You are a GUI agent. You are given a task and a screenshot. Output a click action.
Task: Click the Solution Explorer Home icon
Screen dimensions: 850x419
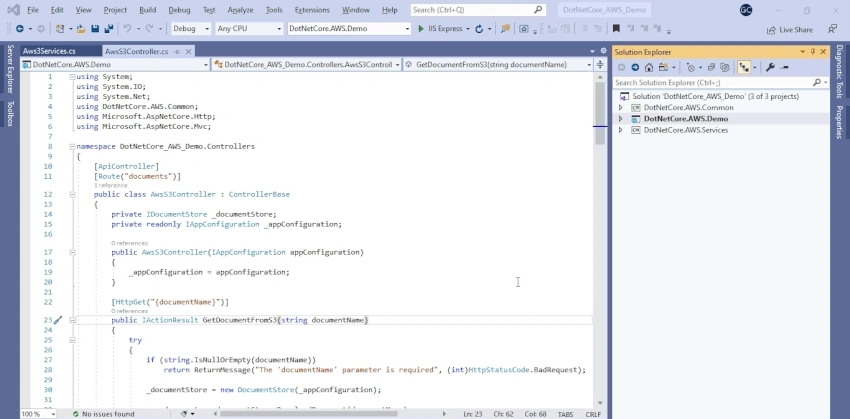pyautogui.click(x=648, y=68)
